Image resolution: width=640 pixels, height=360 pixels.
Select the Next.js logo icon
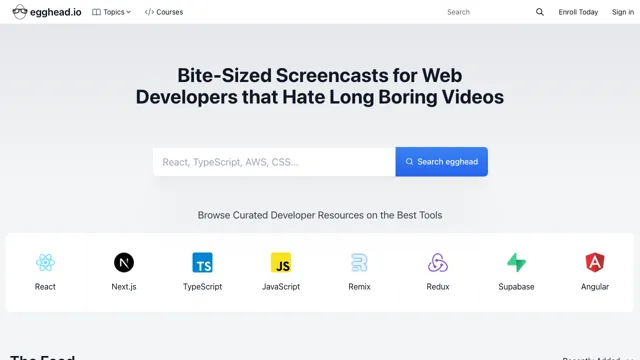point(124,262)
